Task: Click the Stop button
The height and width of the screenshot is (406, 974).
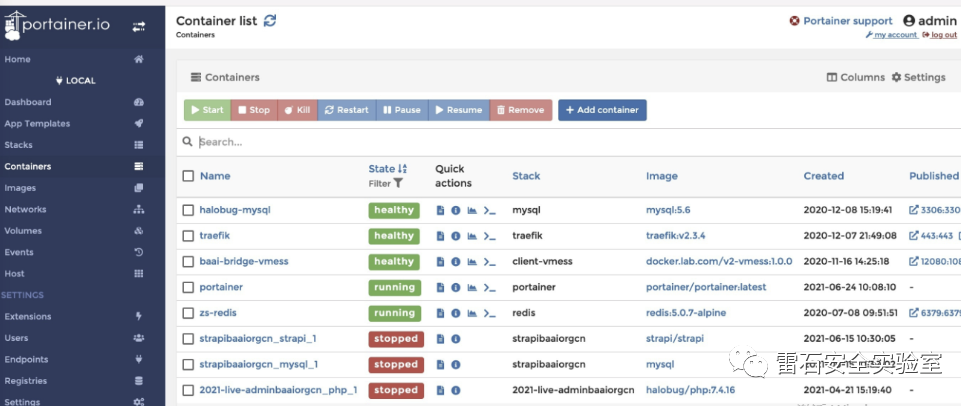Action: pyautogui.click(x=254, y=110)
